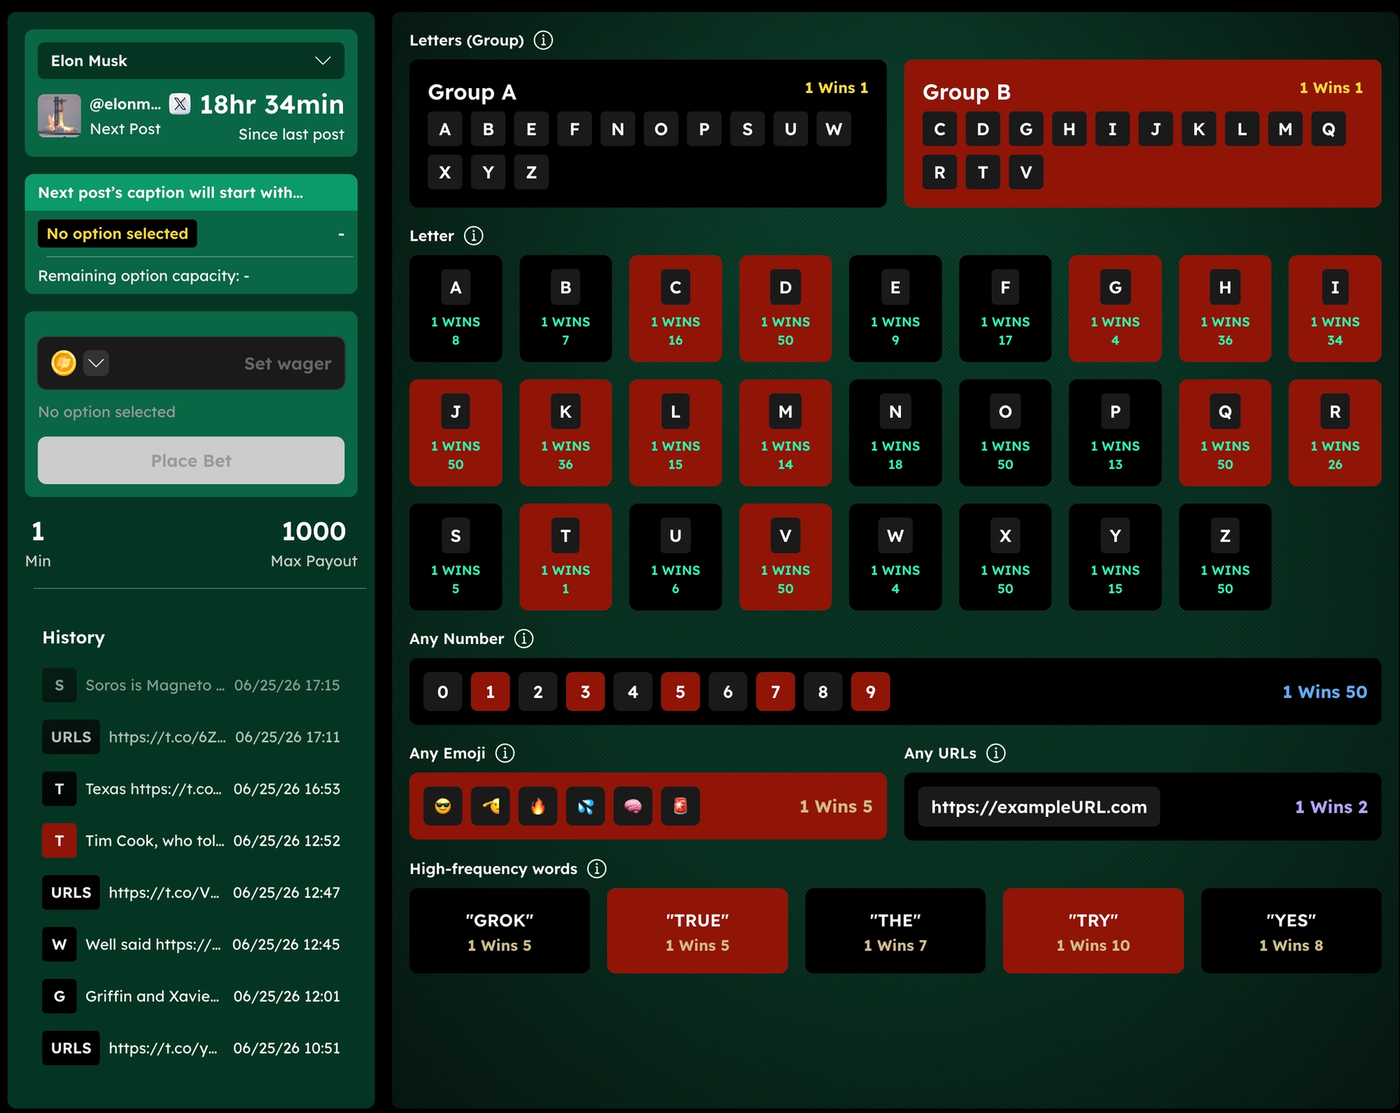Click red number 7 tile in Any Number
Screen dimensions: 1400x1113
pos(775,692)
